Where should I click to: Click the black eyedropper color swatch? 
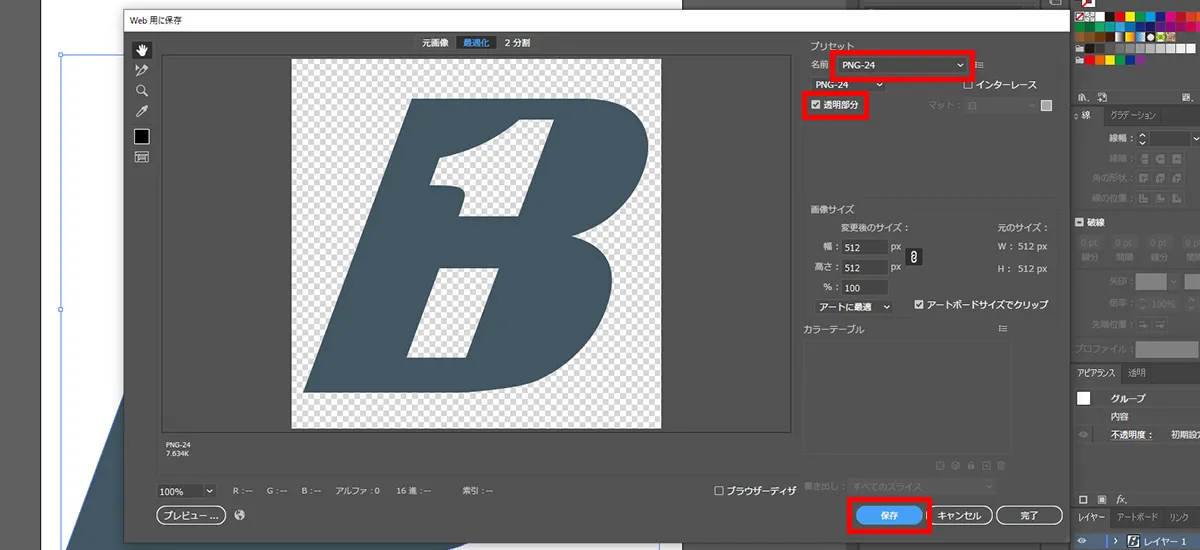[x=142, y=136]
